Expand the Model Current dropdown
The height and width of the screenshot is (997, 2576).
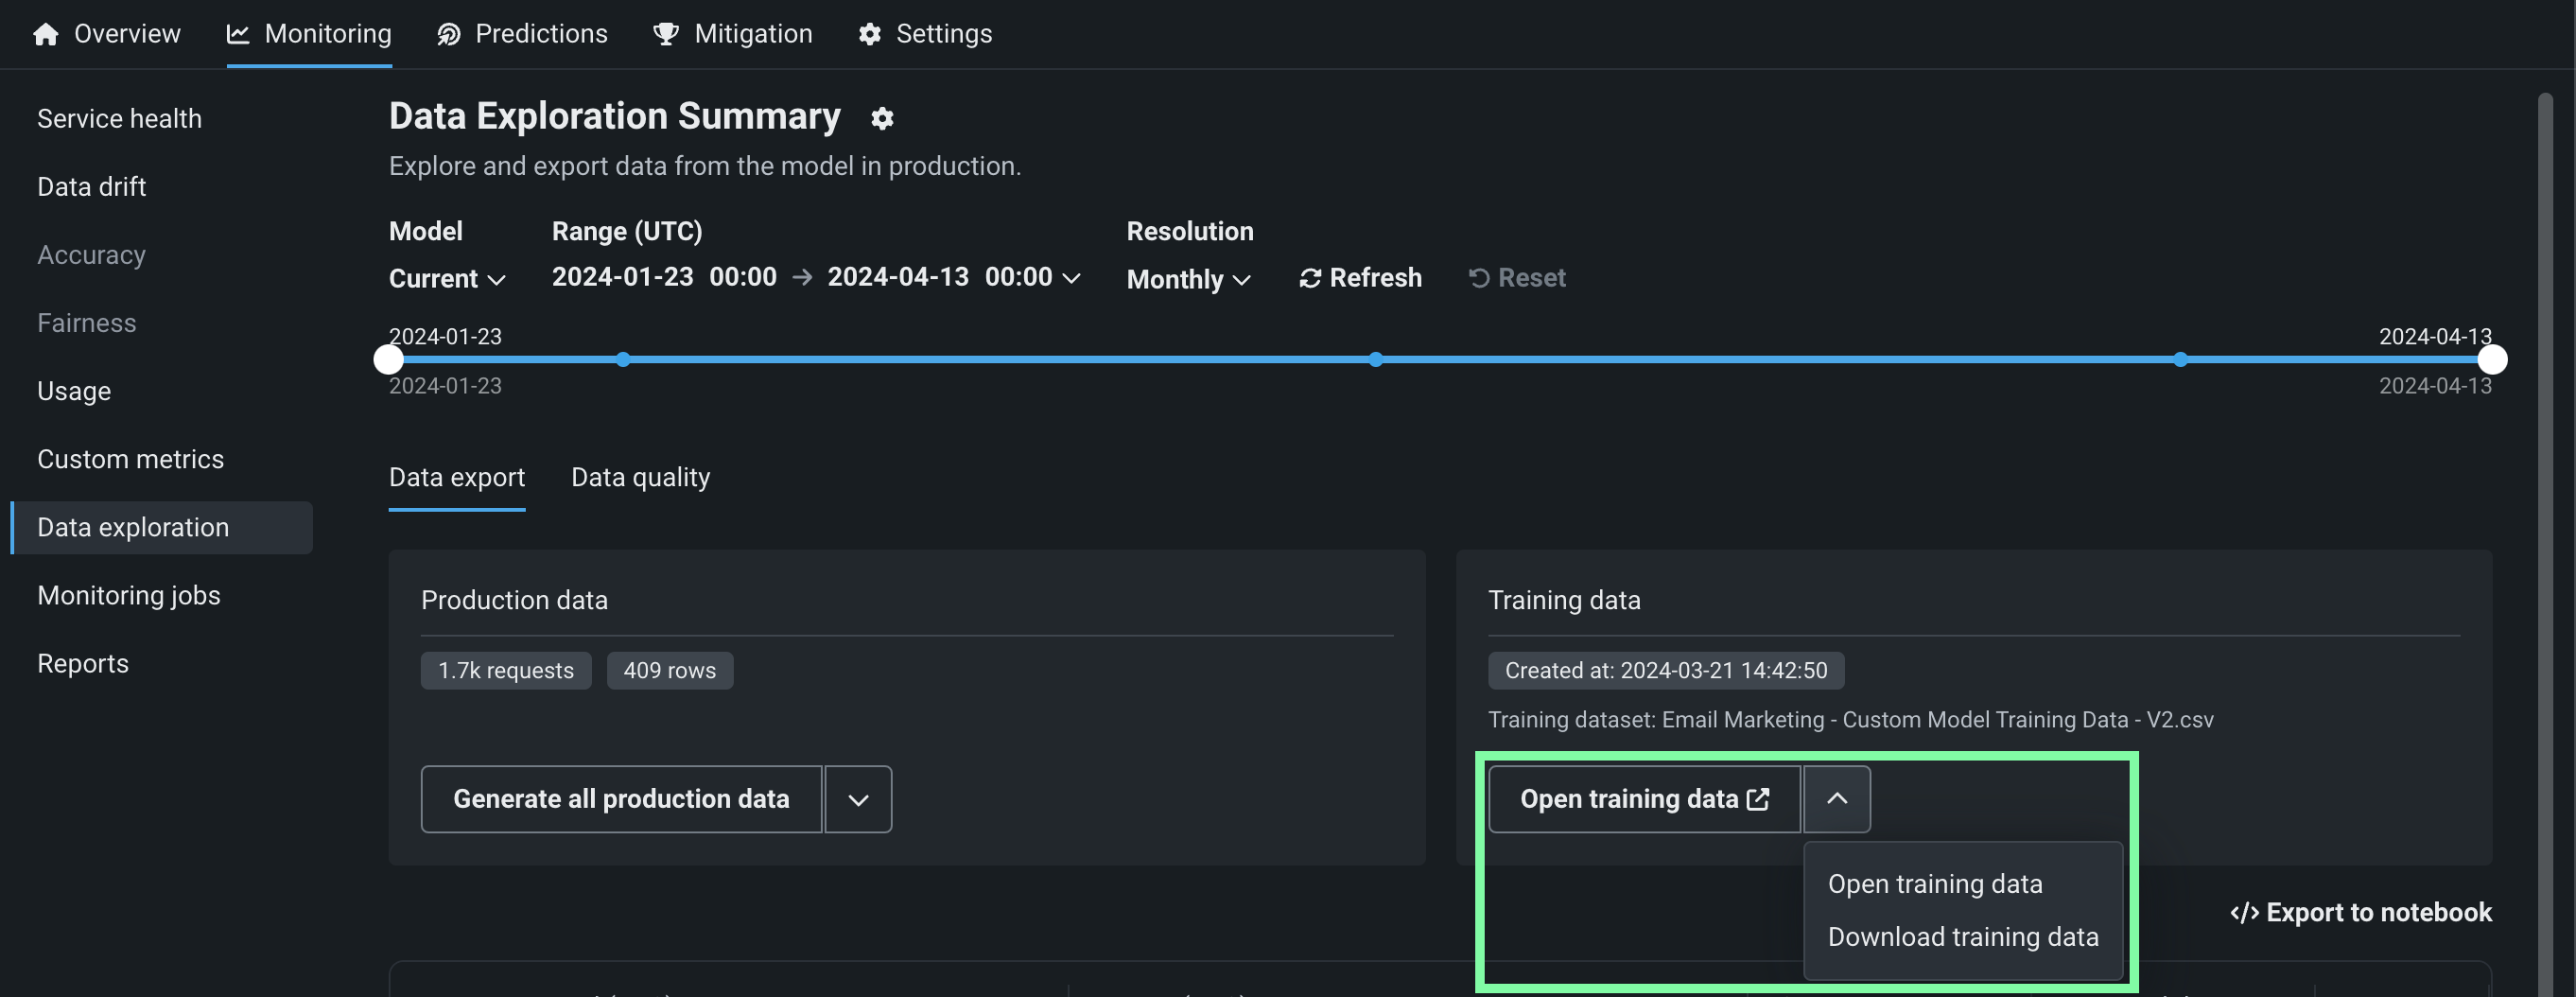447,279
